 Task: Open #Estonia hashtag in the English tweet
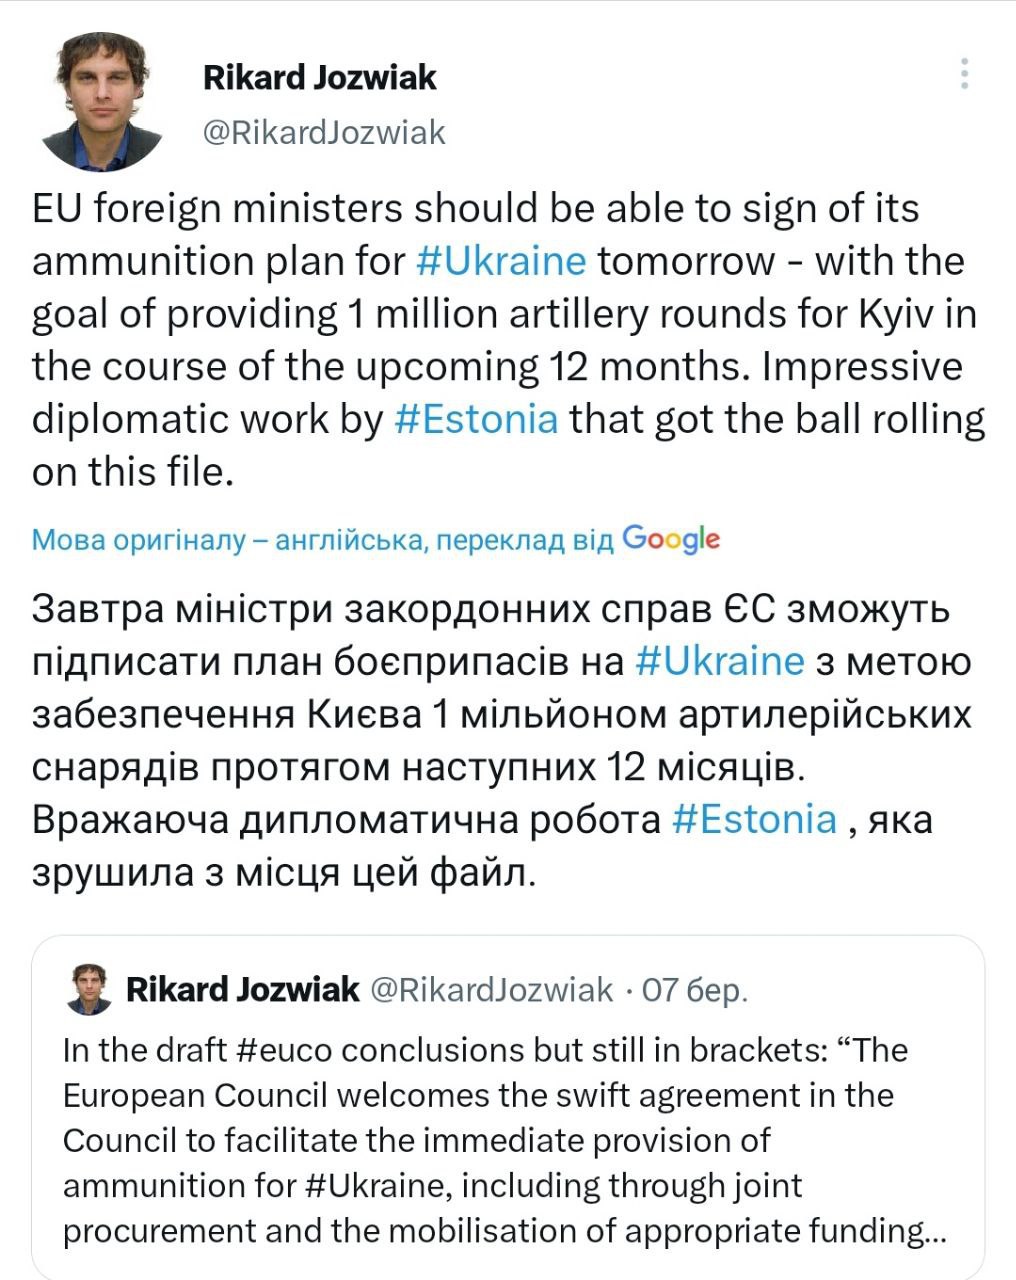coord(476,418)
